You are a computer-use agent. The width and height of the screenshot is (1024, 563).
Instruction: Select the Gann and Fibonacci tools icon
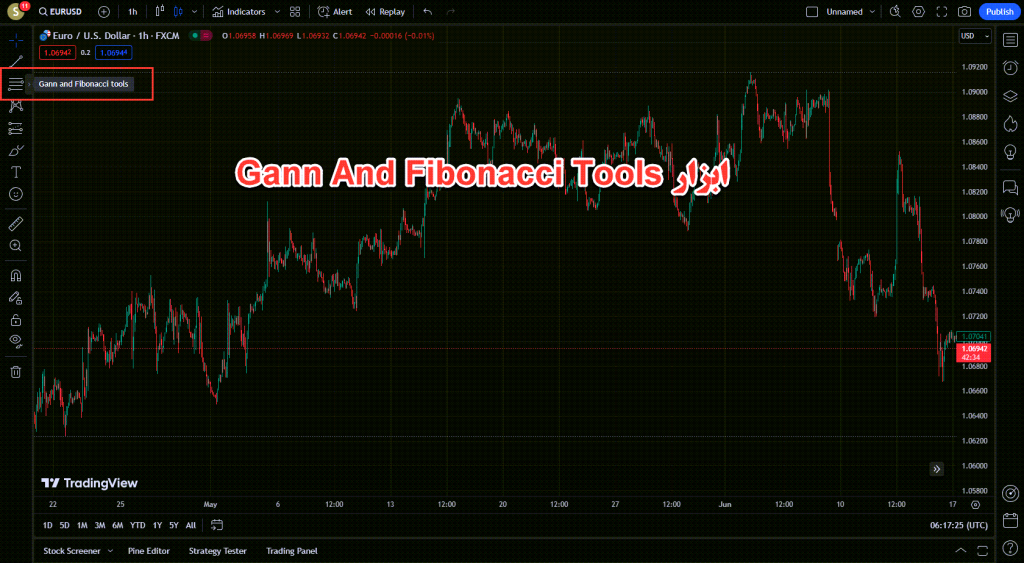click(x=16, y=84)
